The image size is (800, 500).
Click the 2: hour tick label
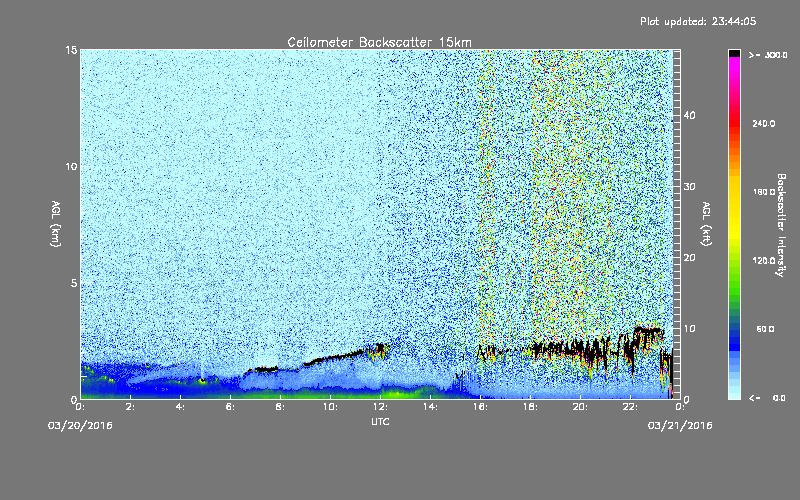pyautogui.click(x=131, y=407)
